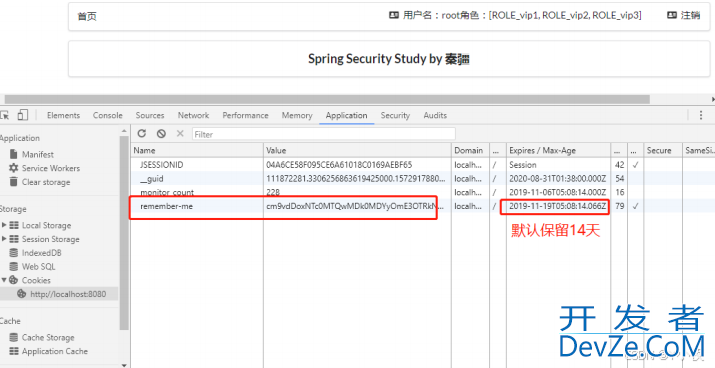This screenshot has width=715, height=368.
Task: Click the clear all cookies icon
Action: [x=161, y=134]
